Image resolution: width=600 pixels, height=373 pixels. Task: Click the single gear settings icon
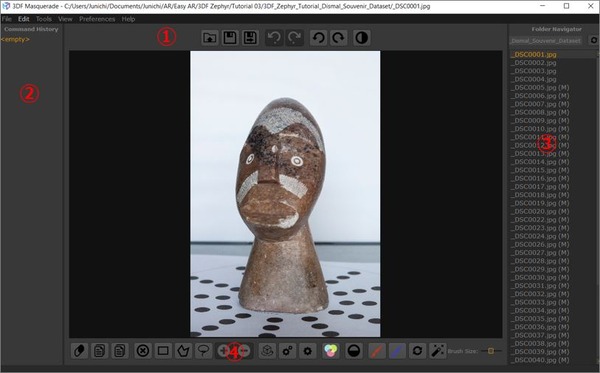tap(307, 350)
